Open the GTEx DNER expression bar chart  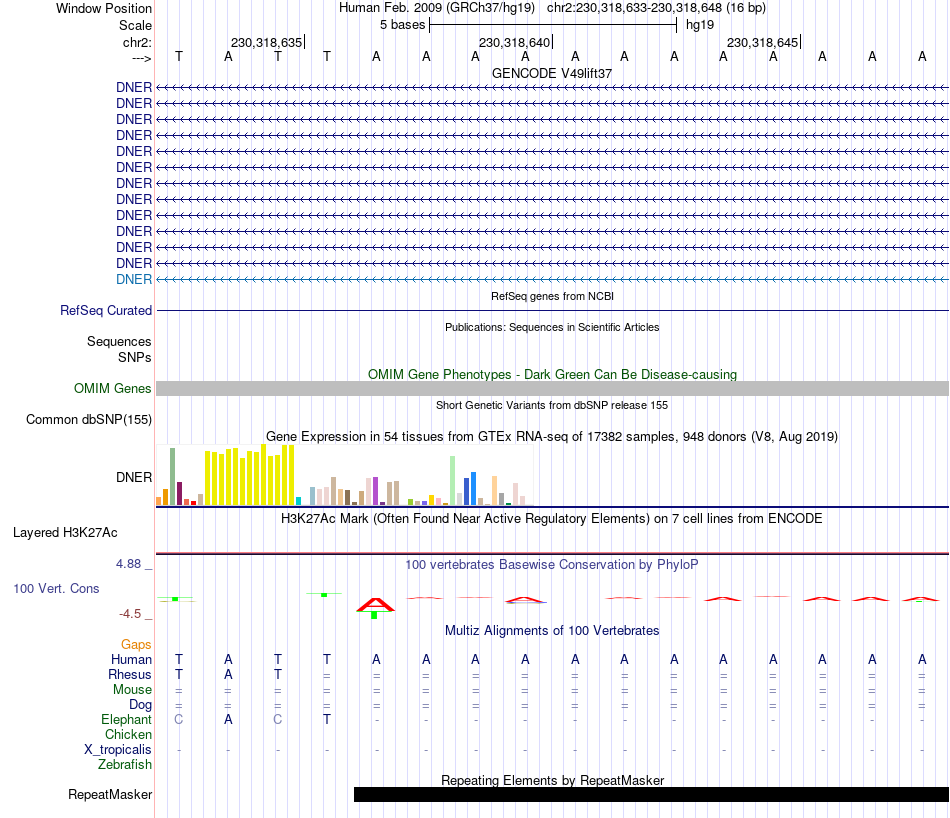[344, 475]
